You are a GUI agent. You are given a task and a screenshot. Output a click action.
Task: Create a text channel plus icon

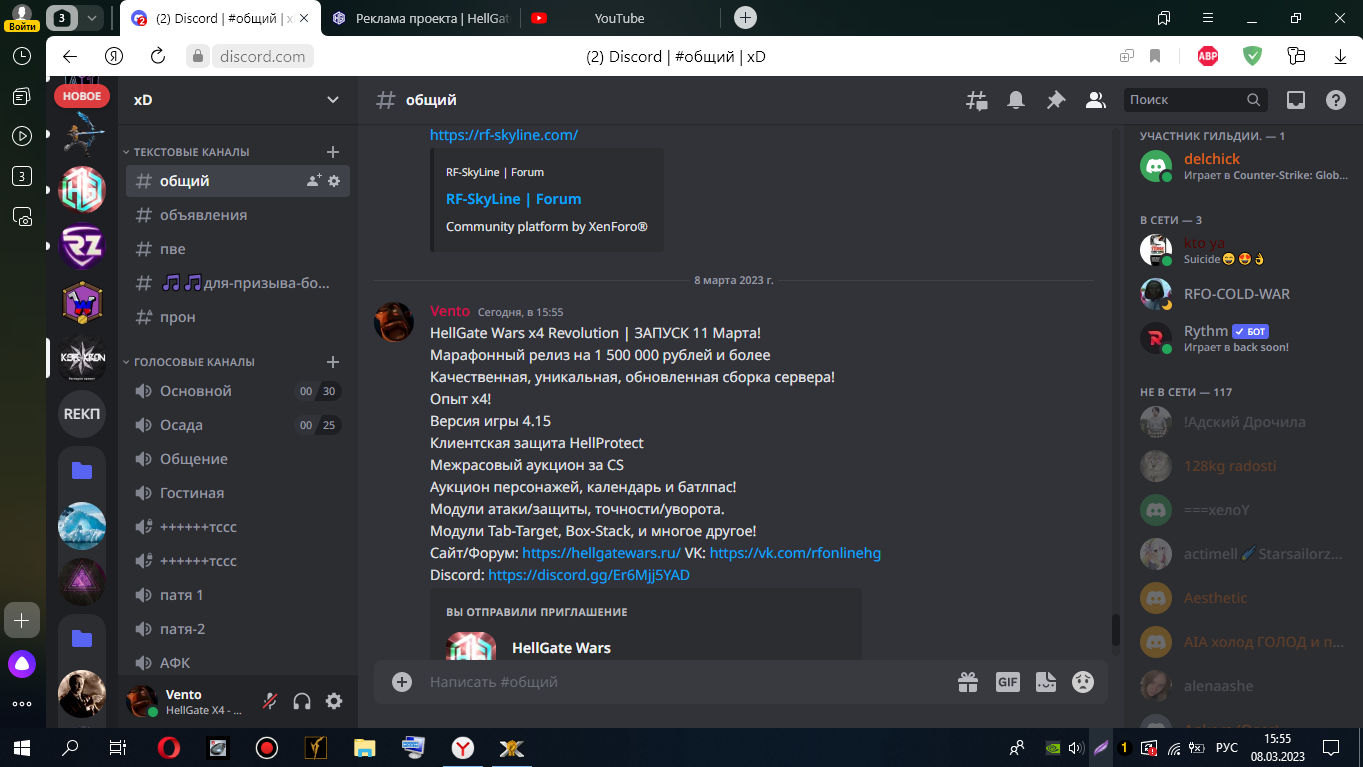pyautogui.click(x=333, y=152)
